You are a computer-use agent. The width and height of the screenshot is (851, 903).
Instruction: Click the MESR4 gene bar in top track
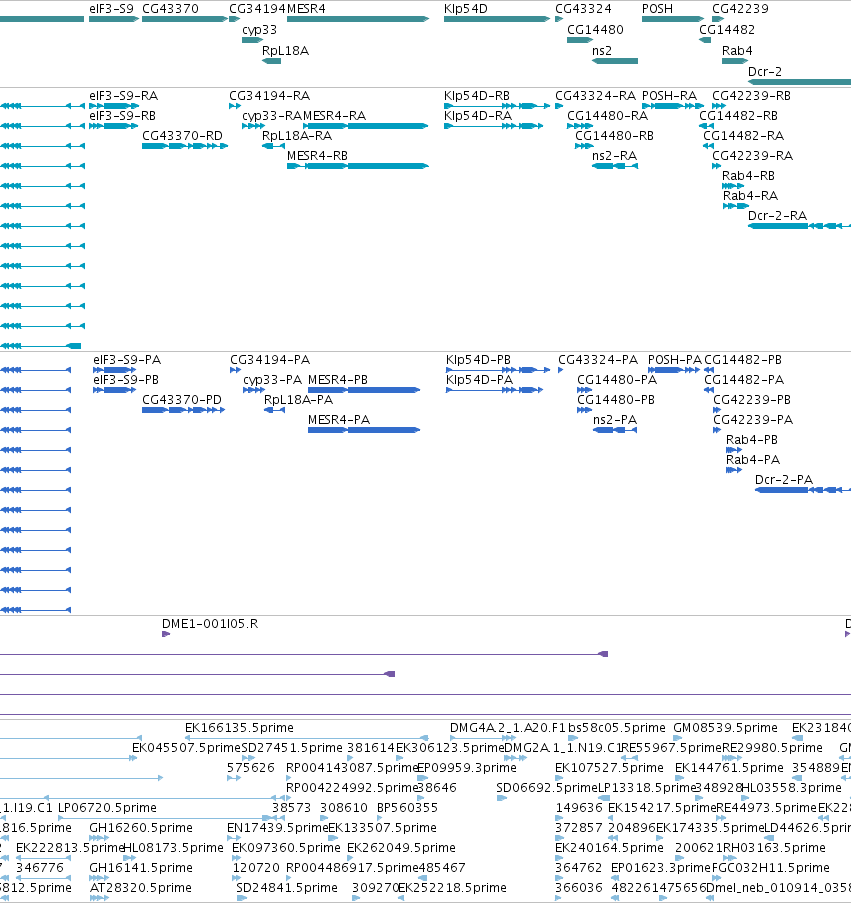coord(358,19)
